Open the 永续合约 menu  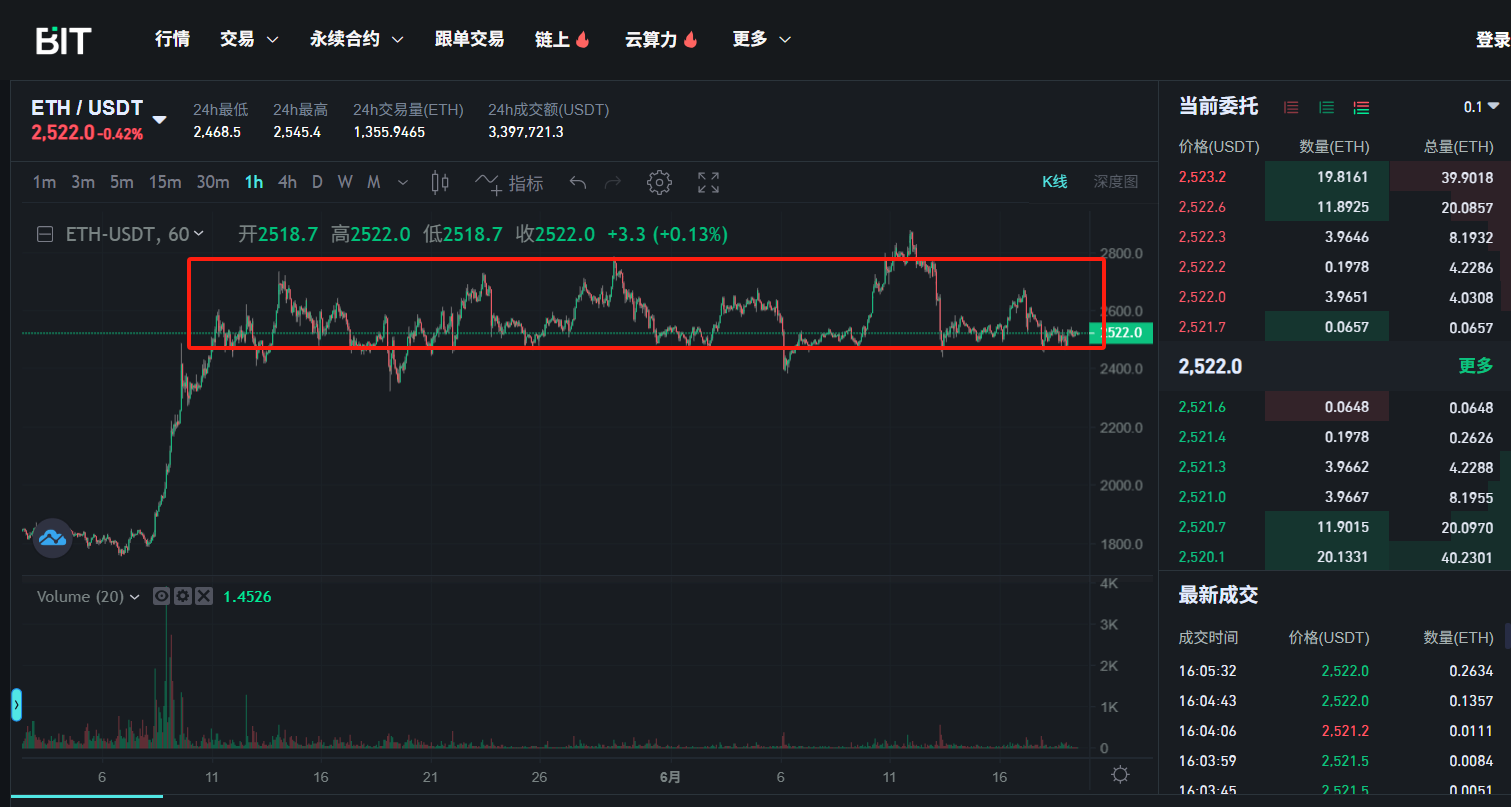(356, 39)
